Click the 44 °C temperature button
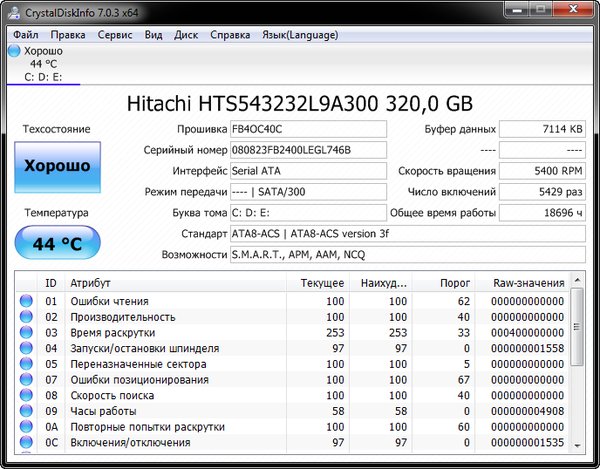 (57, 243)
